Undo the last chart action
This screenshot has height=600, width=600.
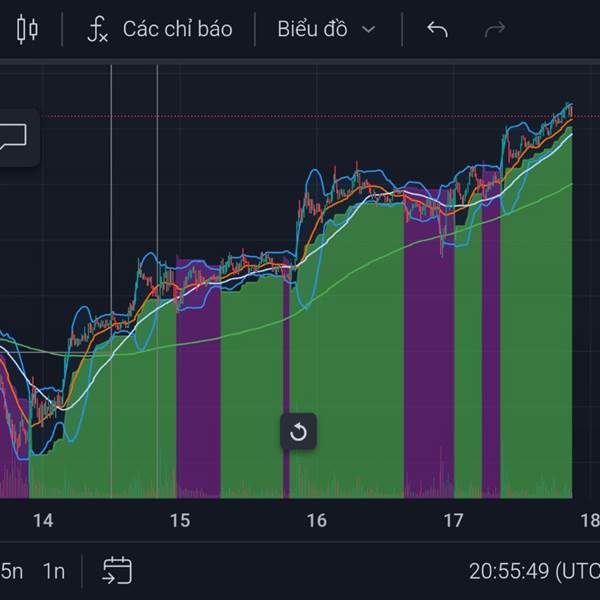(437, 29)
